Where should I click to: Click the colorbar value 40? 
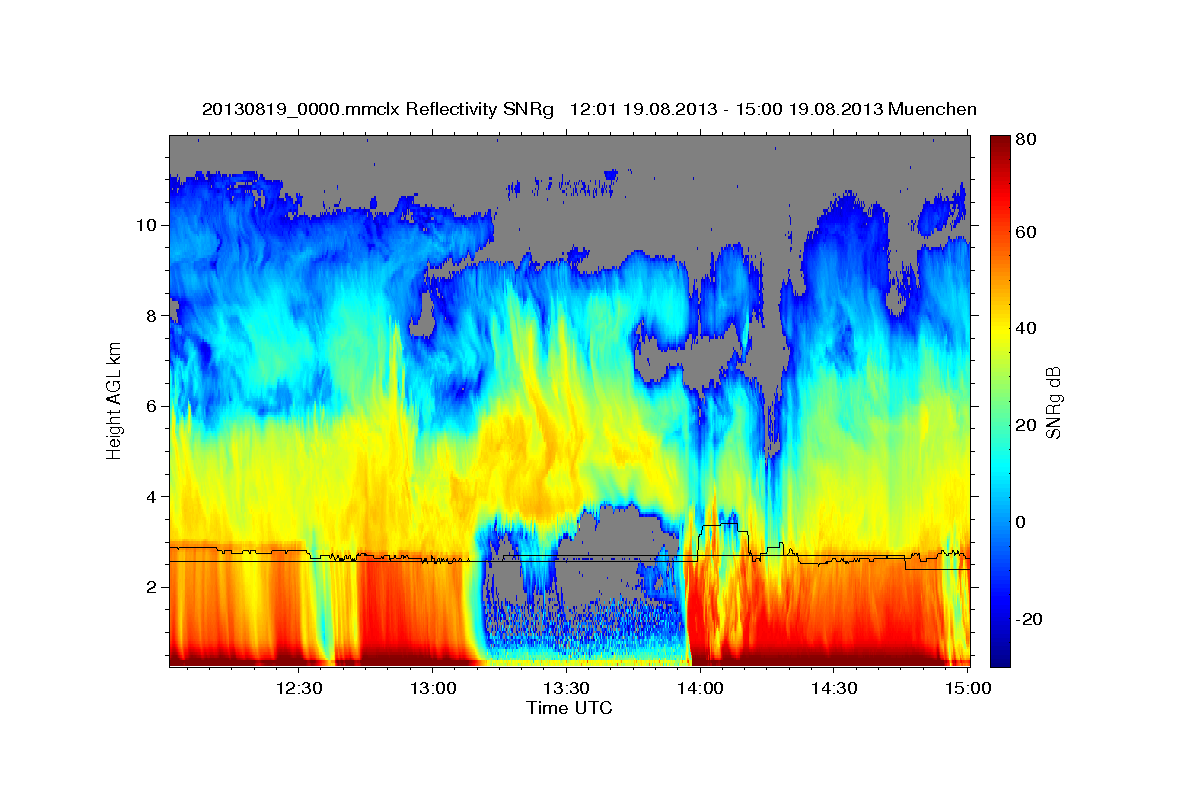coord(1028,328)
